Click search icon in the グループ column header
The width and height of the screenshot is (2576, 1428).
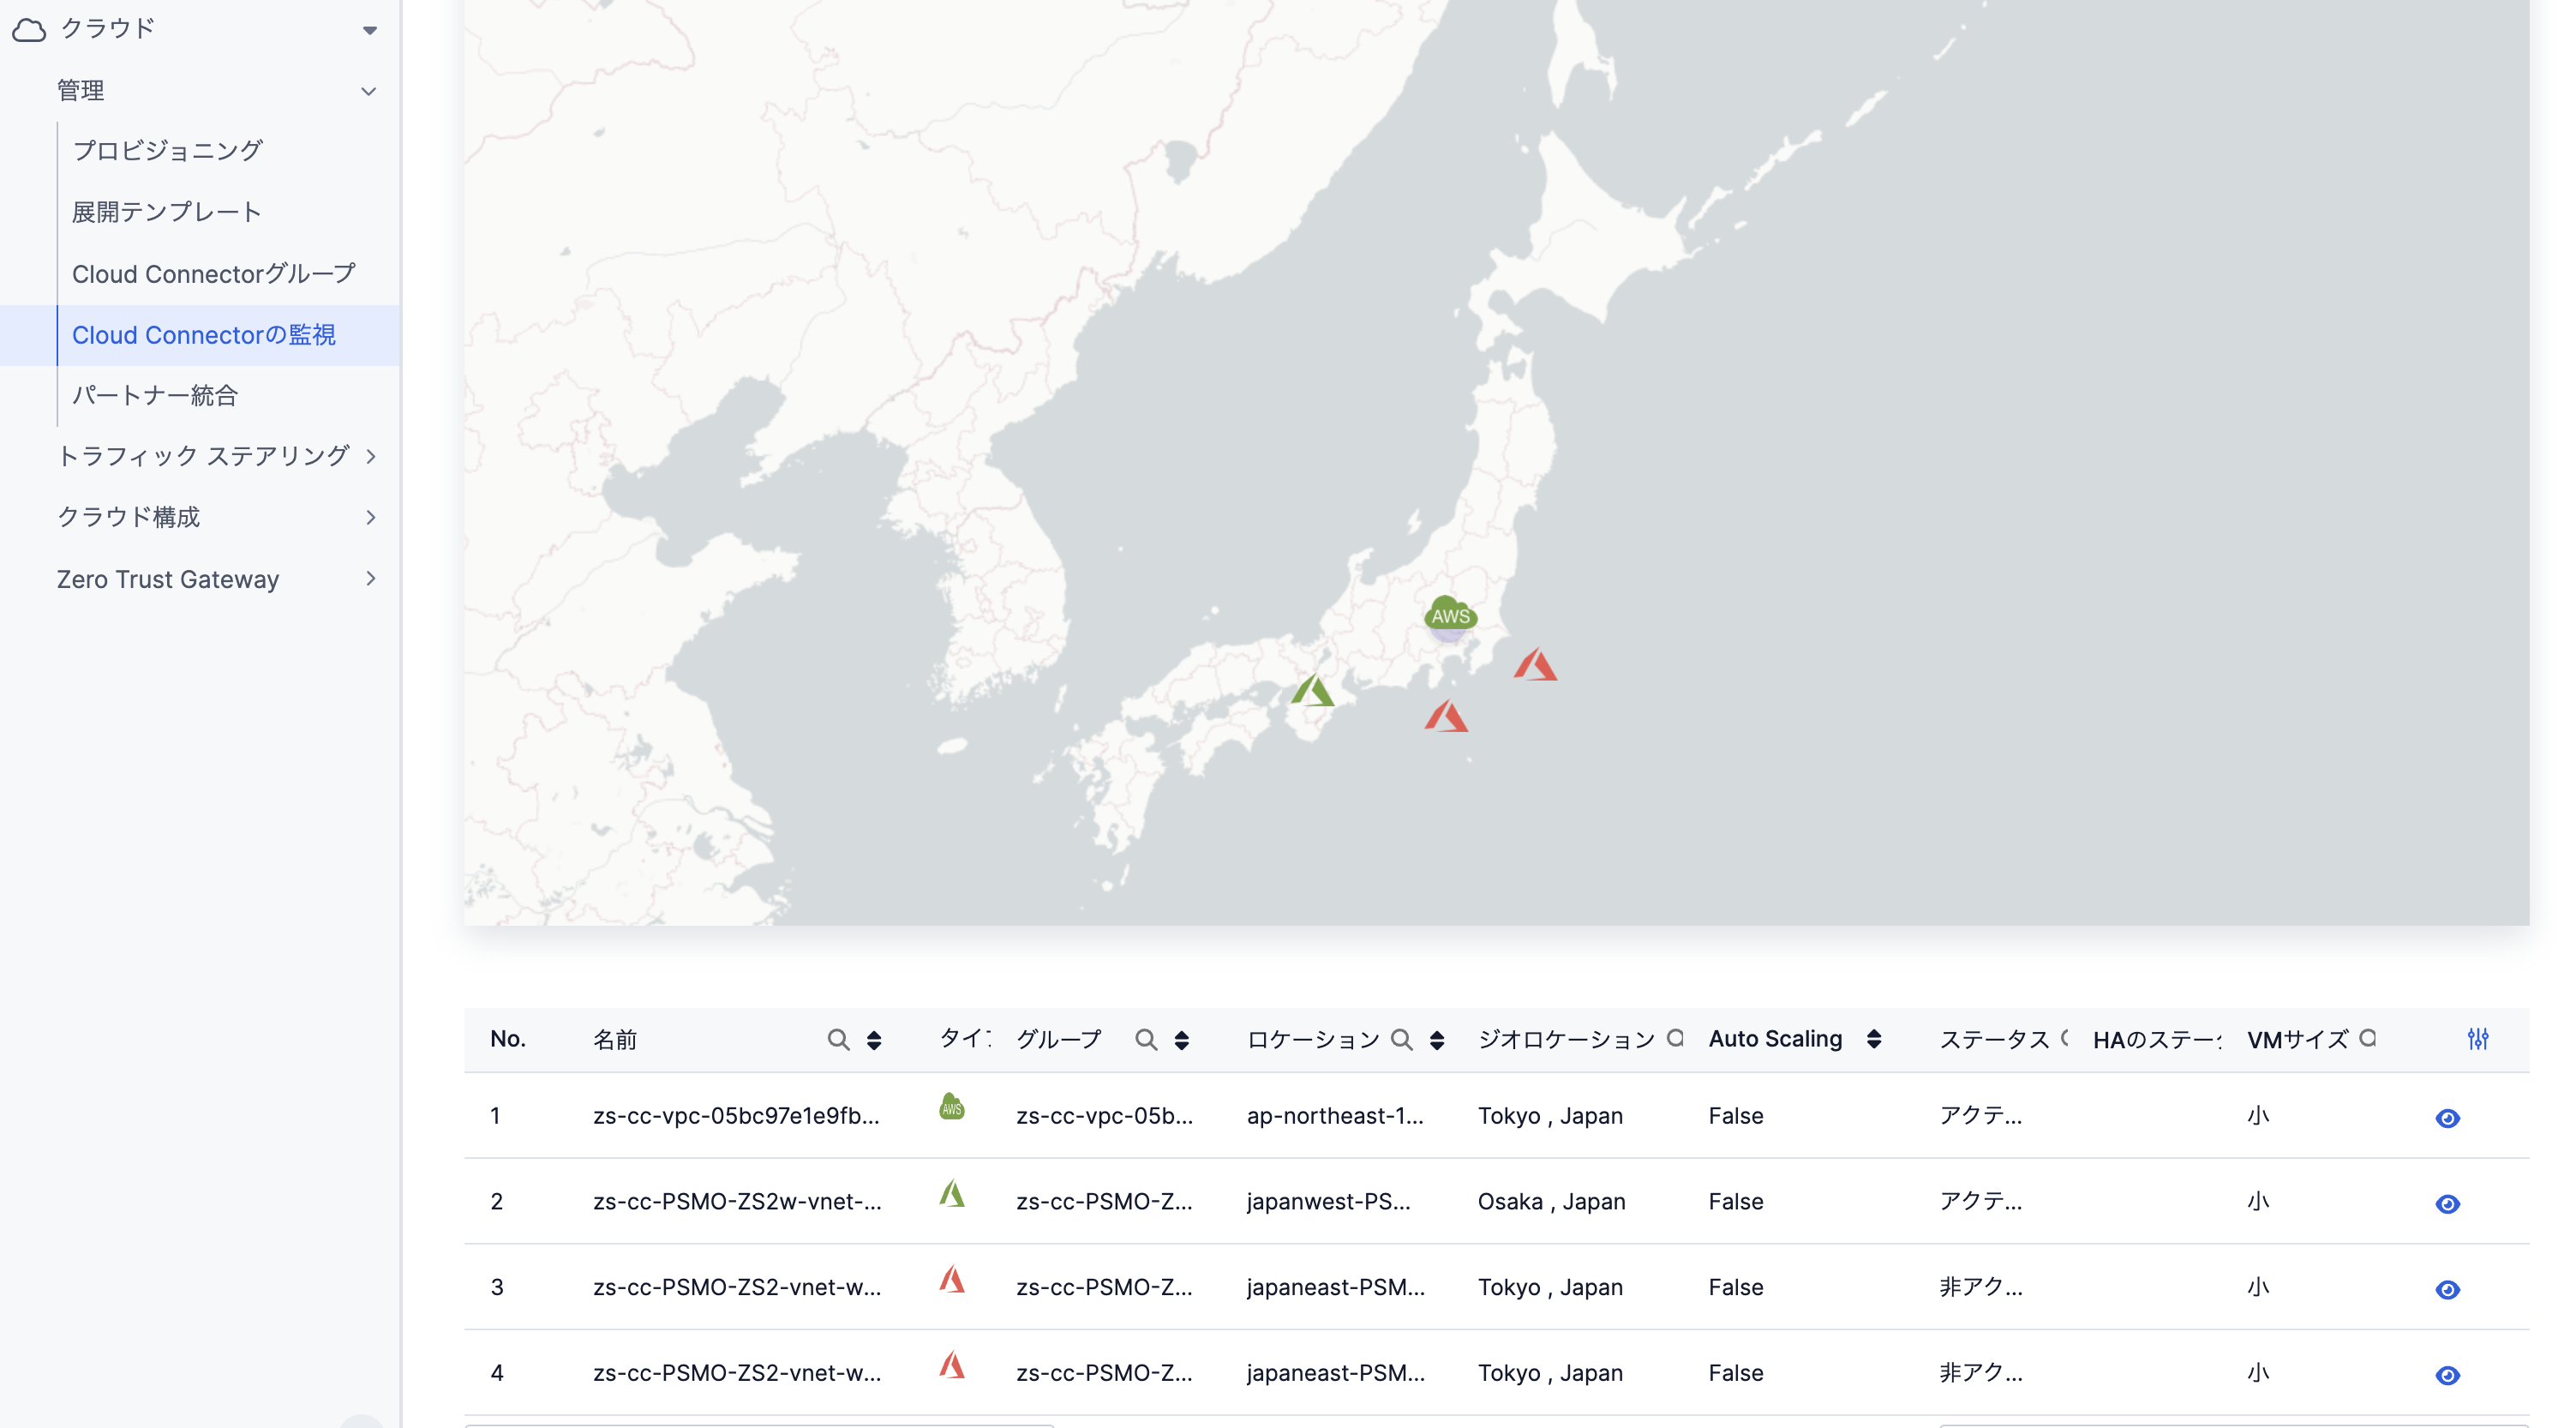click(x=1146, y=1040)
